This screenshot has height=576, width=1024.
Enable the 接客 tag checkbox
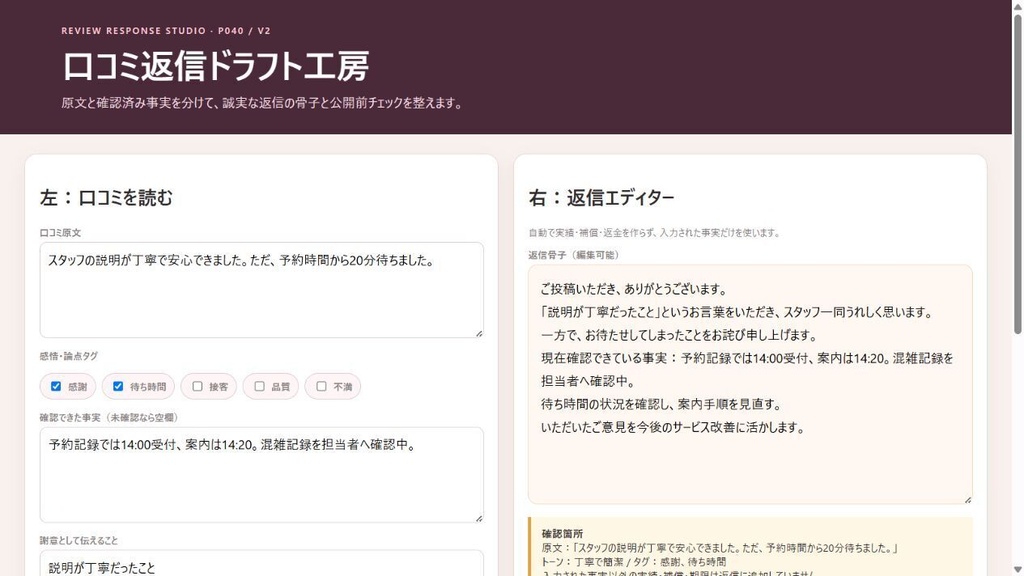197,387
